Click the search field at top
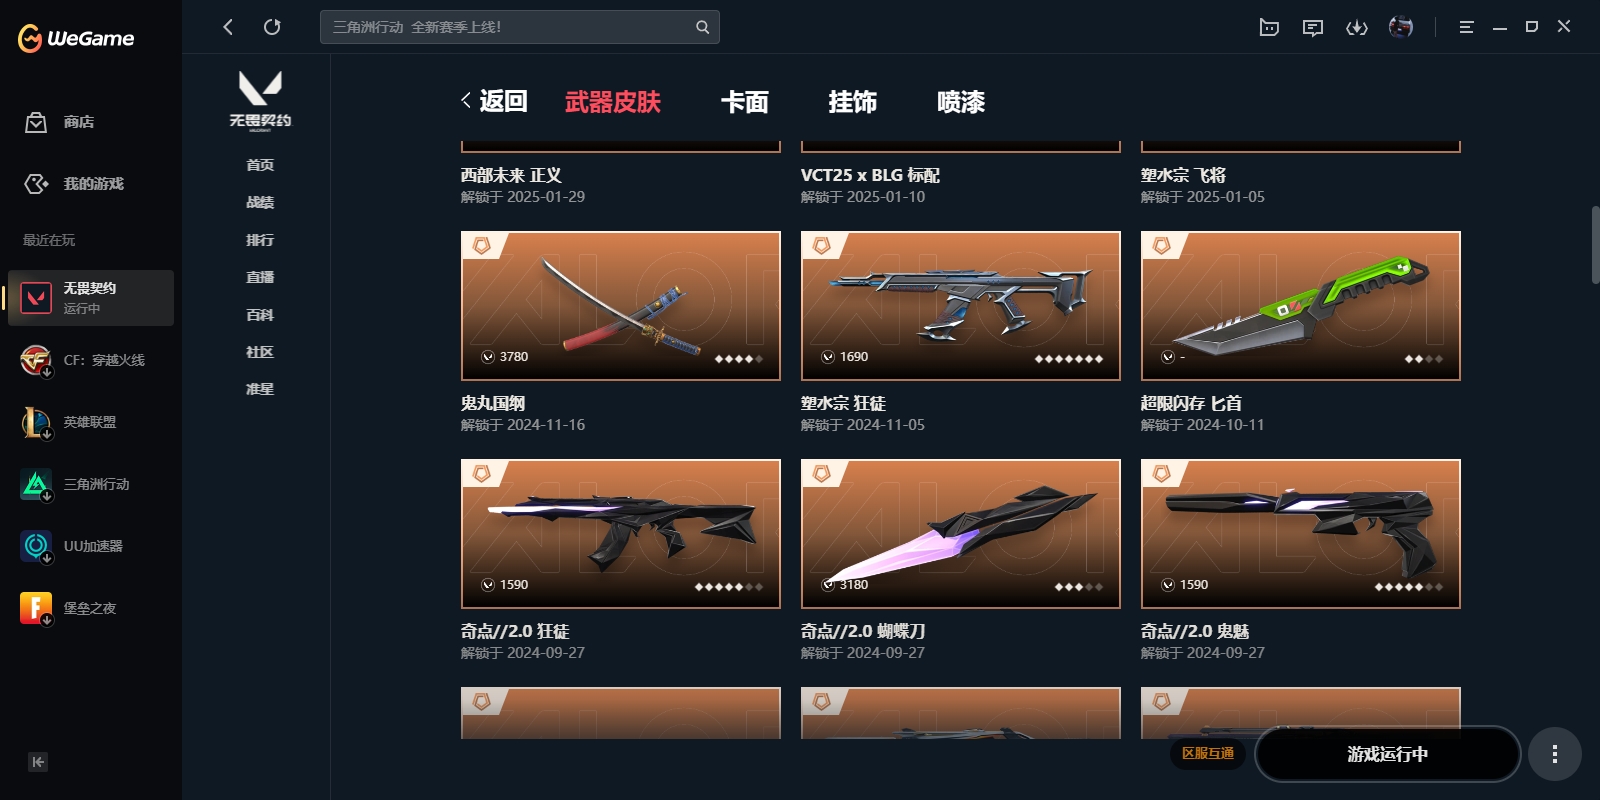Viewport: 1600px width, 800px height. (519, 27)
